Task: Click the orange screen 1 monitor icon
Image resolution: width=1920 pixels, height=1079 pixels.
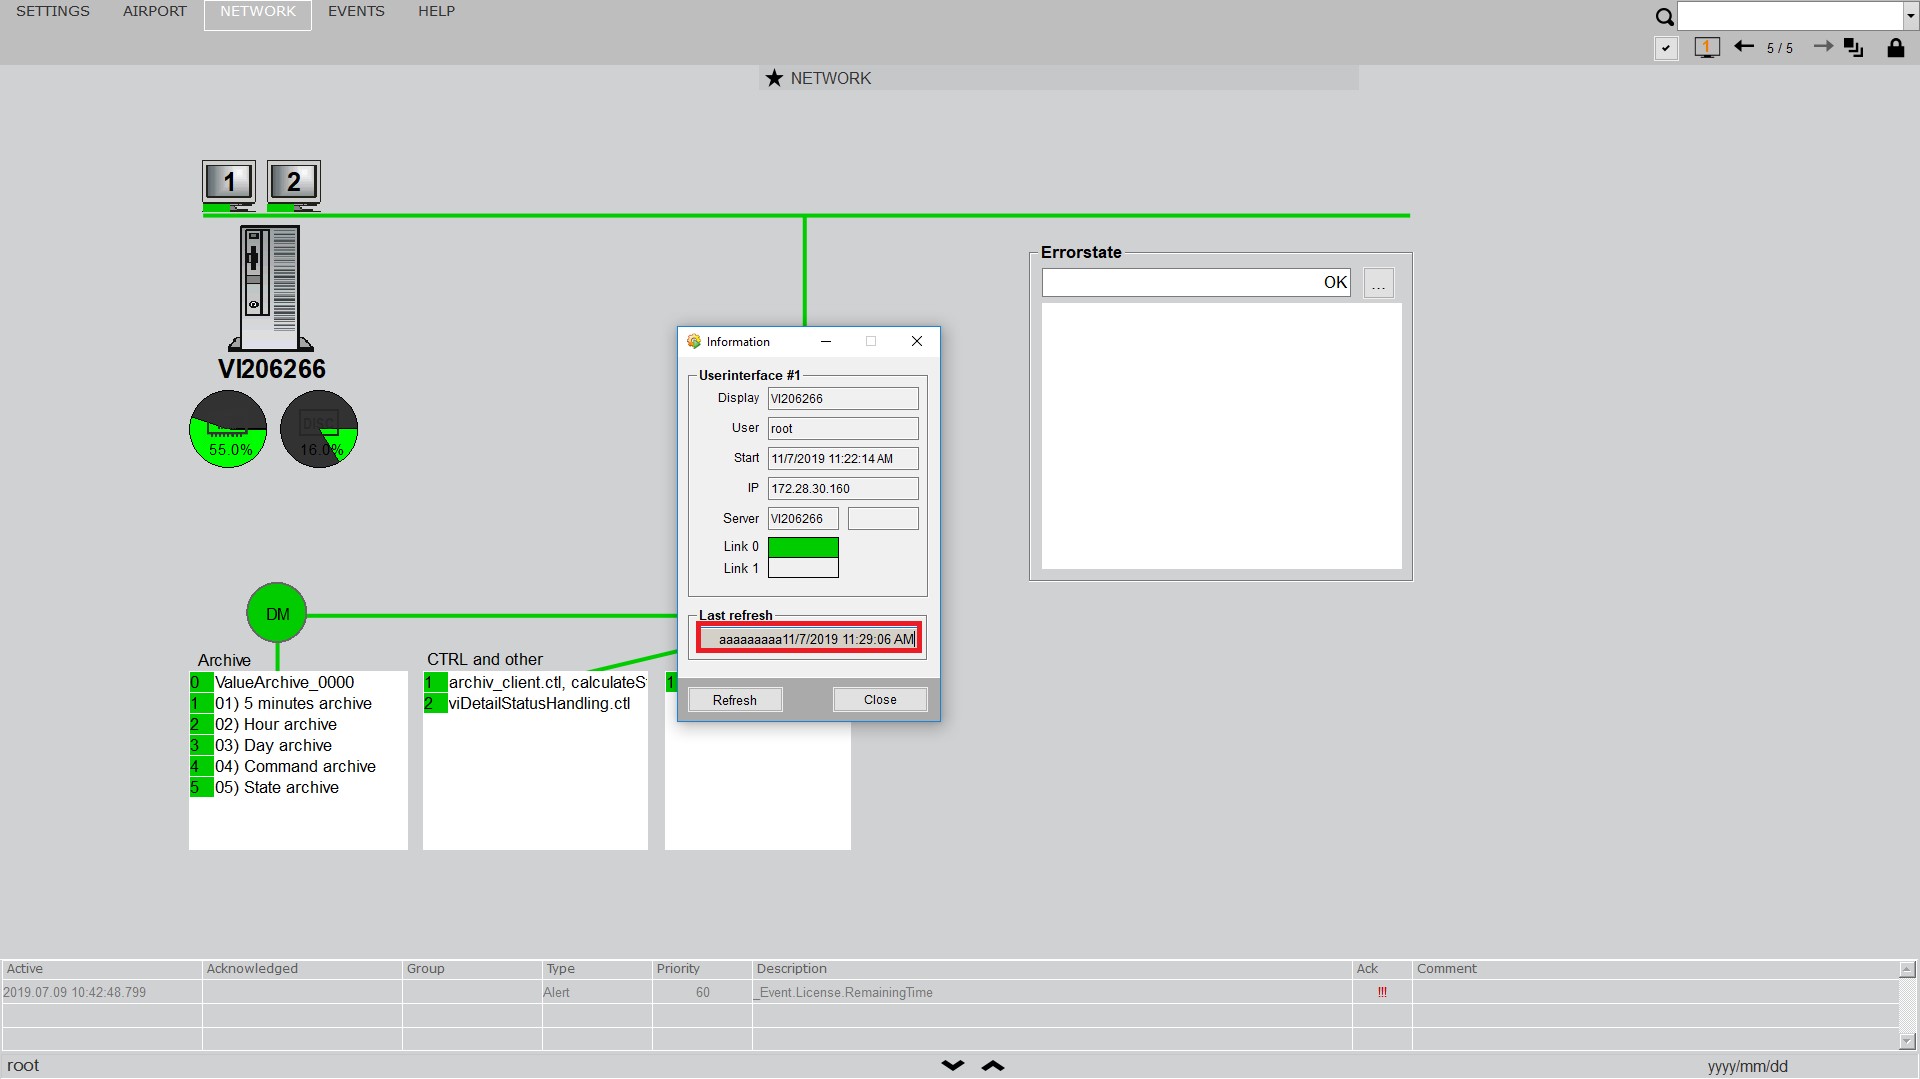Action: (1707, 48)
